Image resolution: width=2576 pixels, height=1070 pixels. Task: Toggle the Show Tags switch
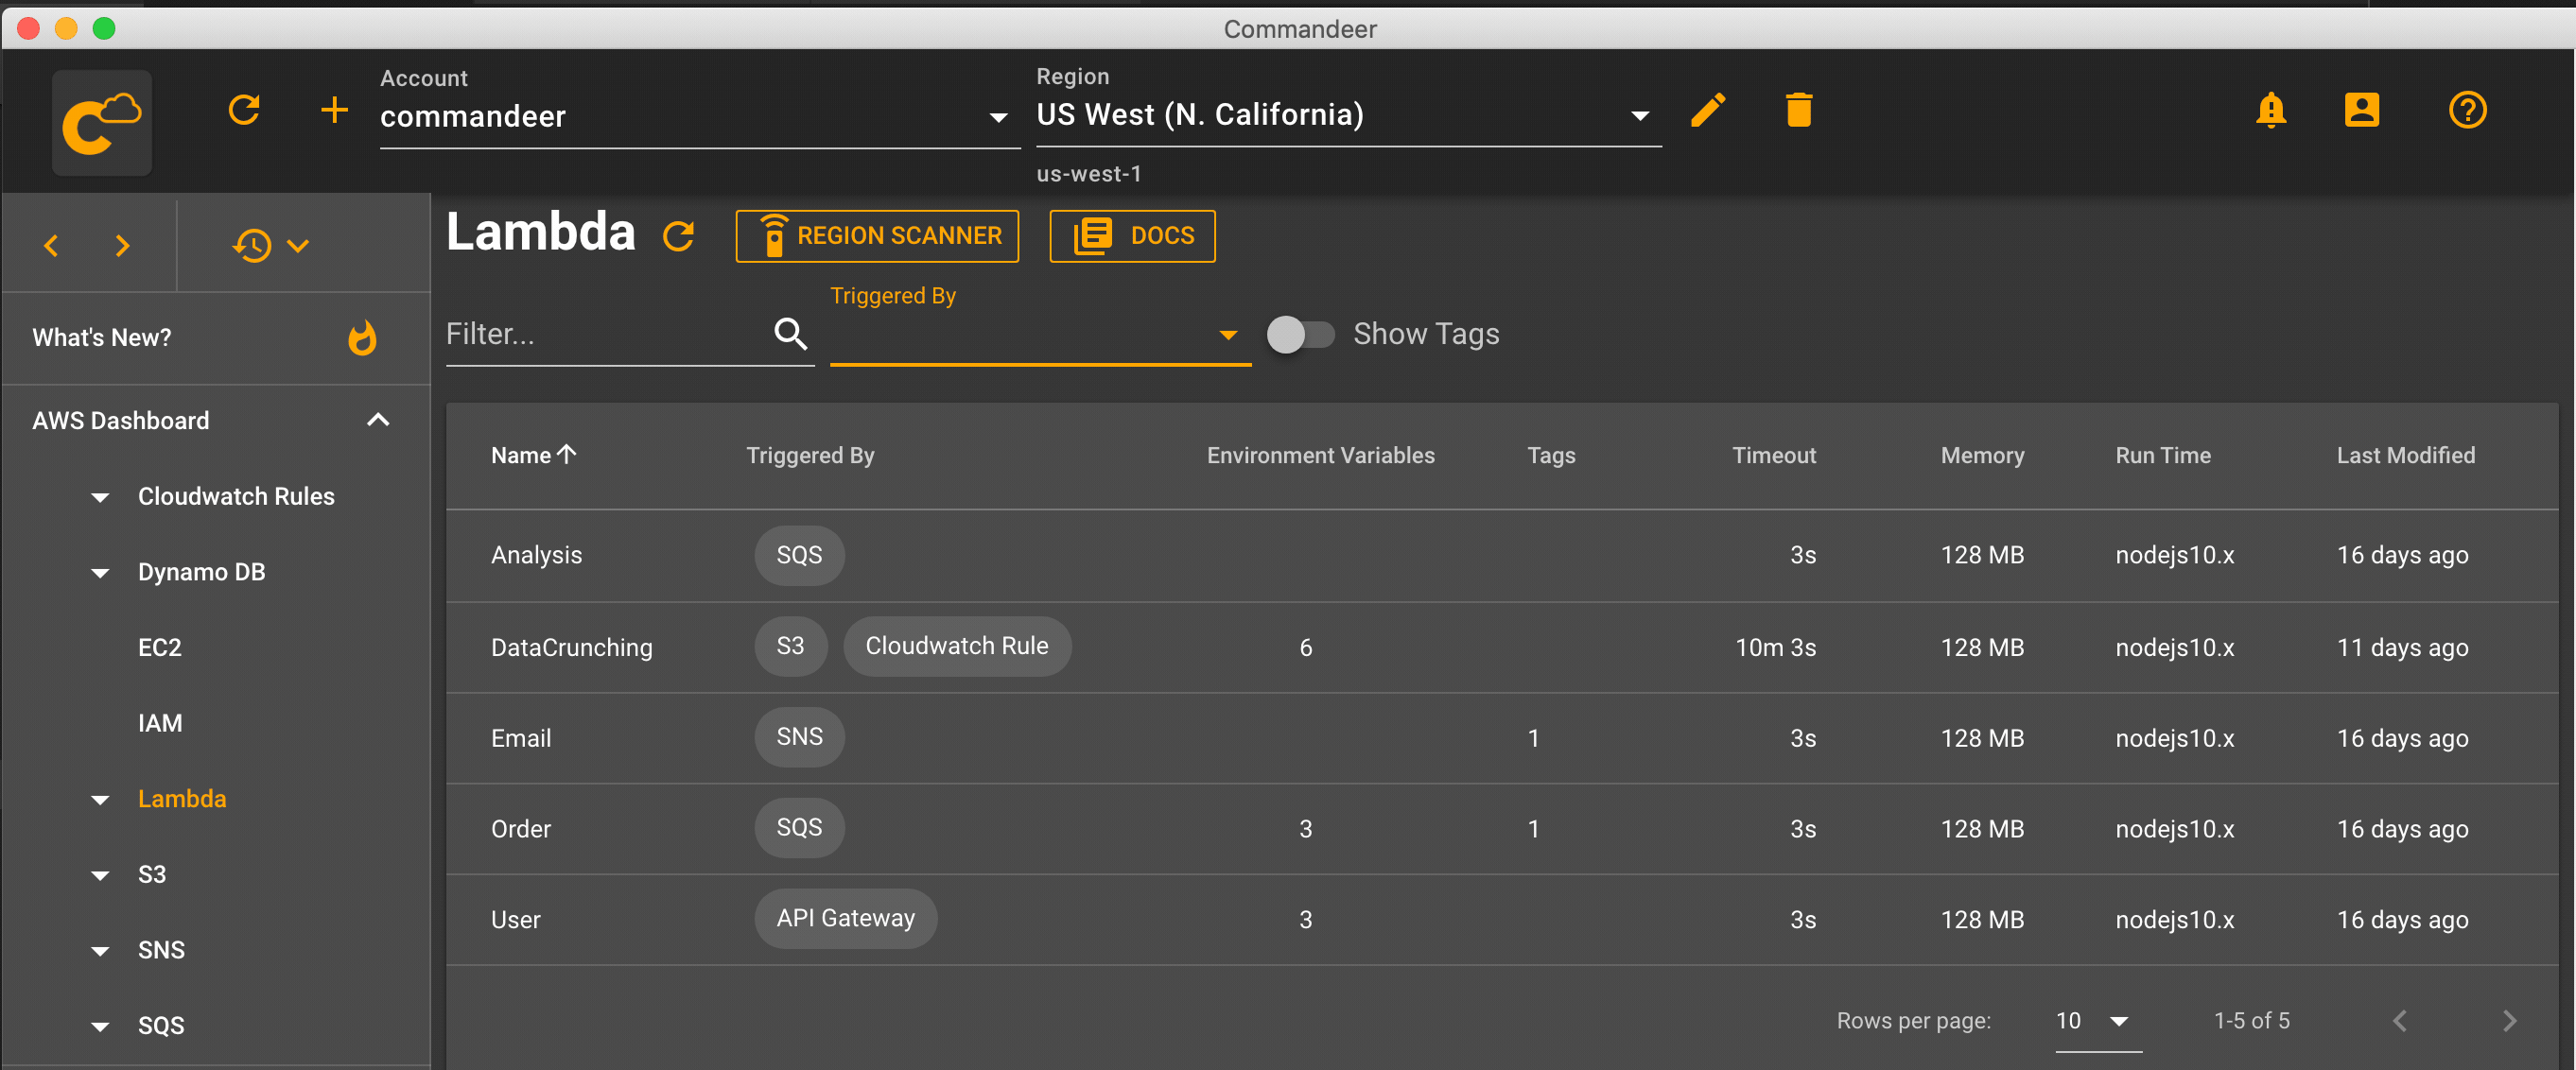click(1299, 334)
